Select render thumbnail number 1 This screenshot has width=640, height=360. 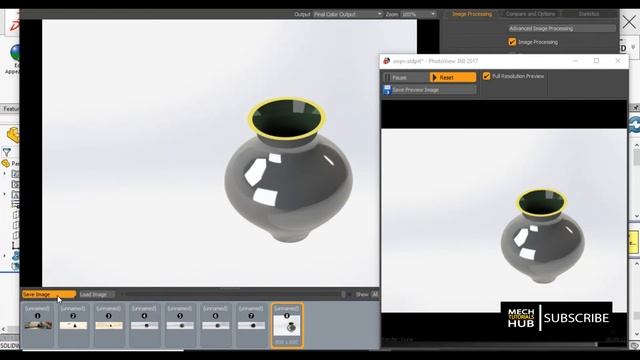click(x=38, y=325)
